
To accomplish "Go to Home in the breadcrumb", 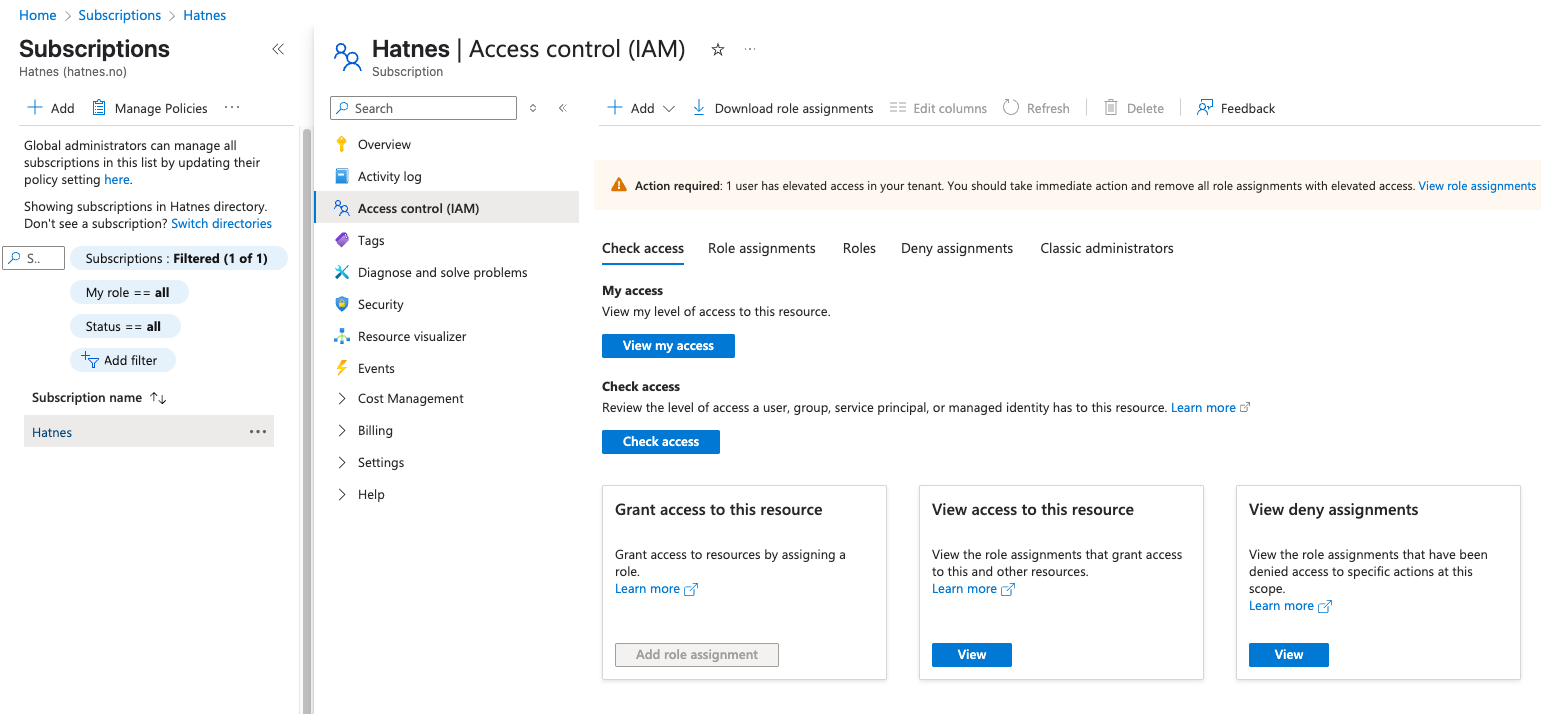I will coord(38,15).
